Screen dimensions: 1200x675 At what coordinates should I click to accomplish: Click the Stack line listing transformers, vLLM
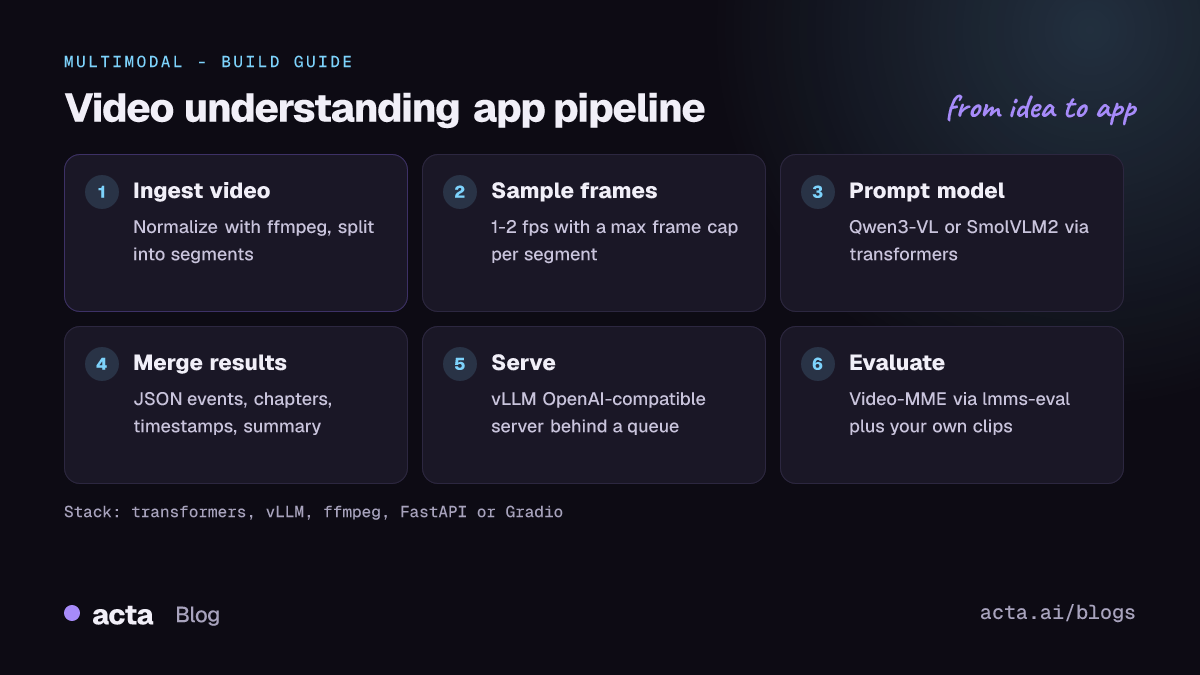(x=313, y=512)
